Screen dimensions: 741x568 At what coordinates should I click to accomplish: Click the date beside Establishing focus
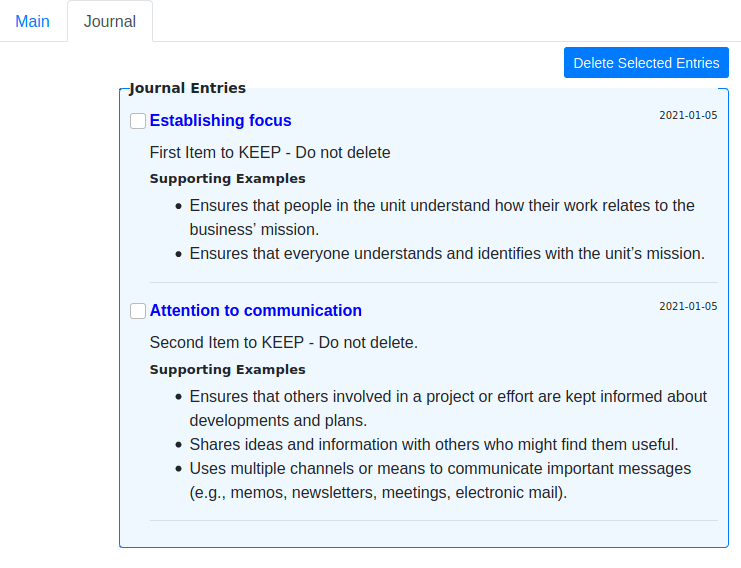click(x=688, y=115)
